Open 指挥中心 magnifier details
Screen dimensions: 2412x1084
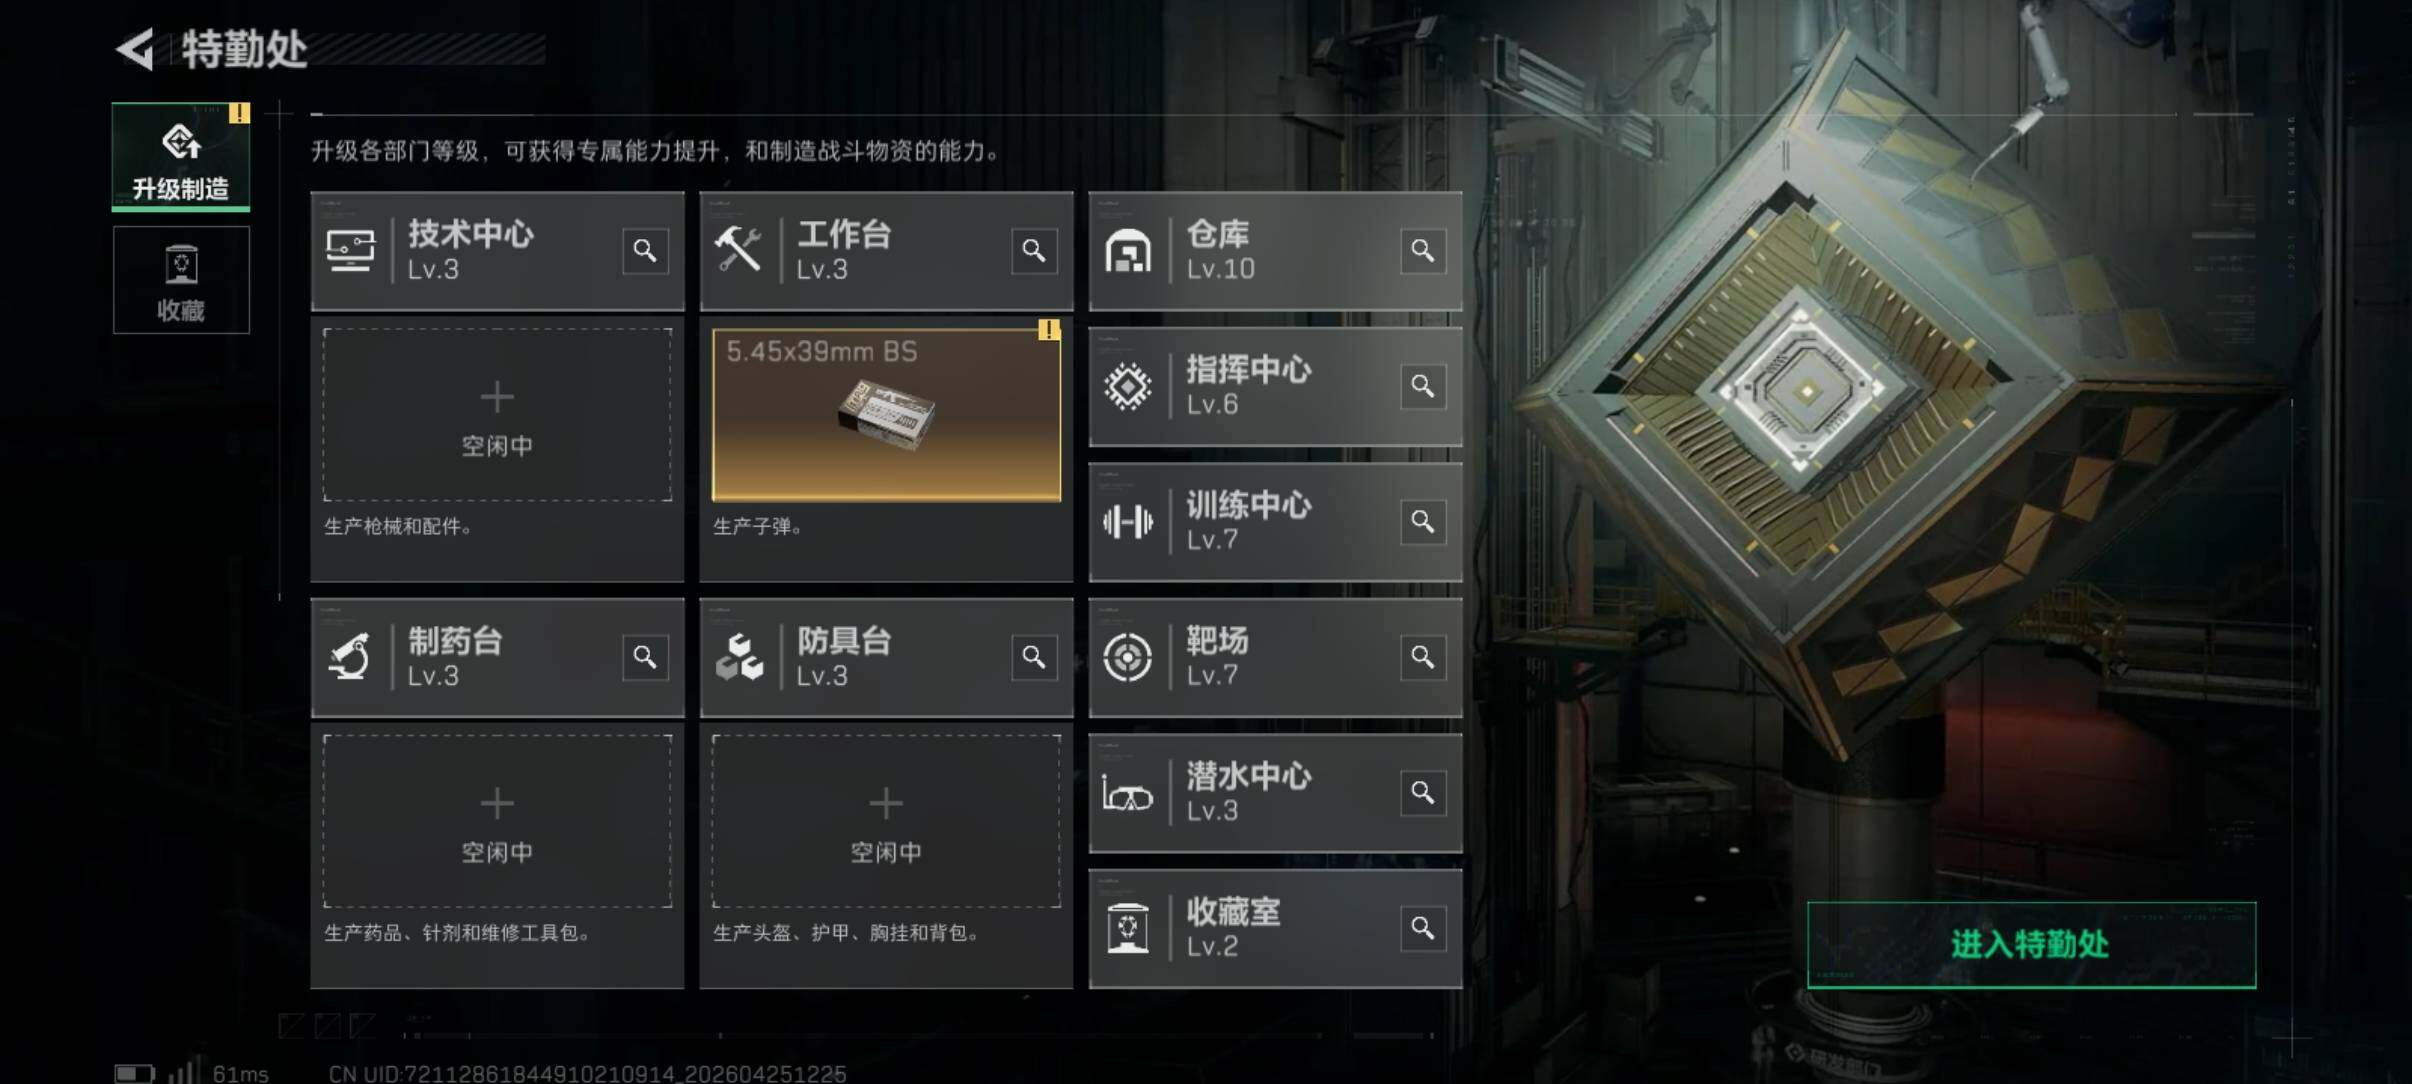tap(1423, 386)
